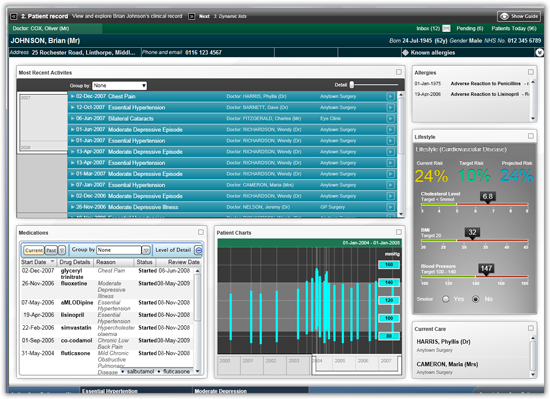
Task: Sort medications by Review Date column
Action: tap(179, 262)
